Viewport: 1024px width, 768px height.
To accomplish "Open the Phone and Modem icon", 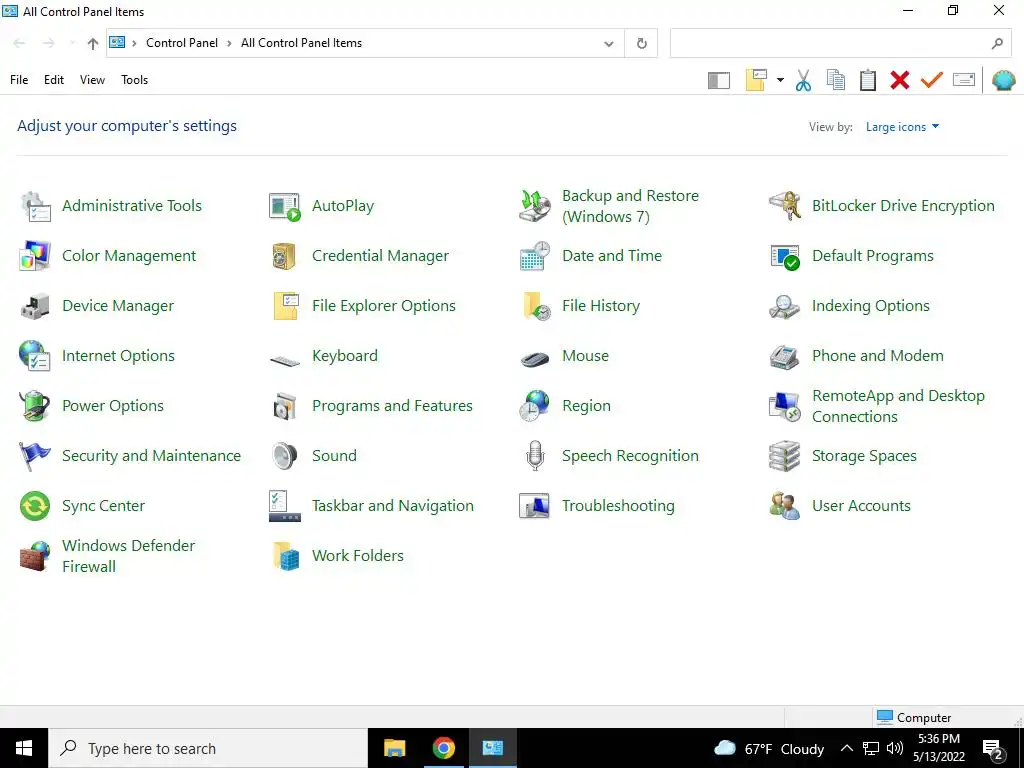I will point(784,357).
